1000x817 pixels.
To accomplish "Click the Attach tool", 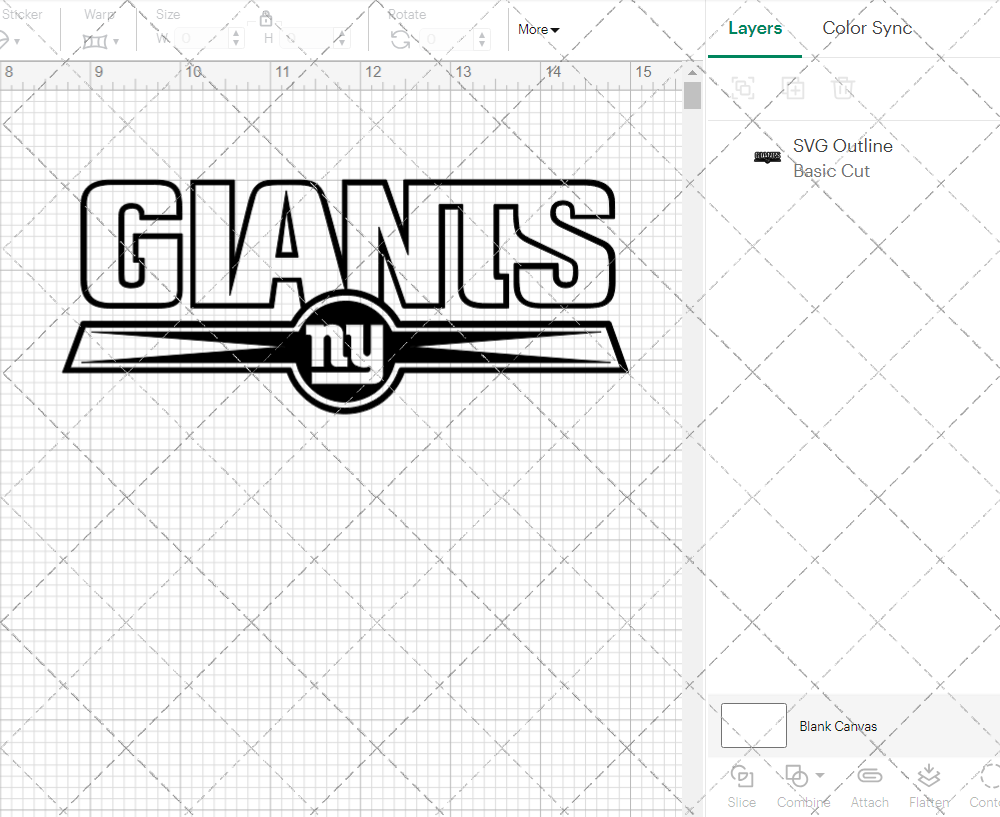I will click(869, 786).
